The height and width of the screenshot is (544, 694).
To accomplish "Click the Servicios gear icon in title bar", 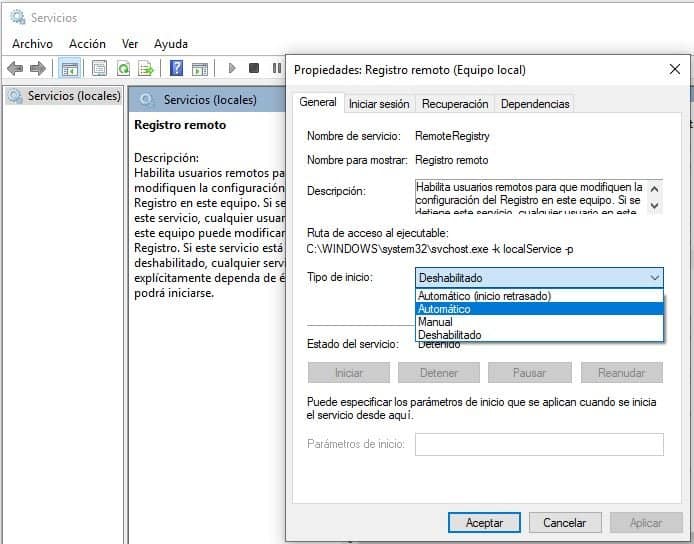I will (x=18, y=18).
